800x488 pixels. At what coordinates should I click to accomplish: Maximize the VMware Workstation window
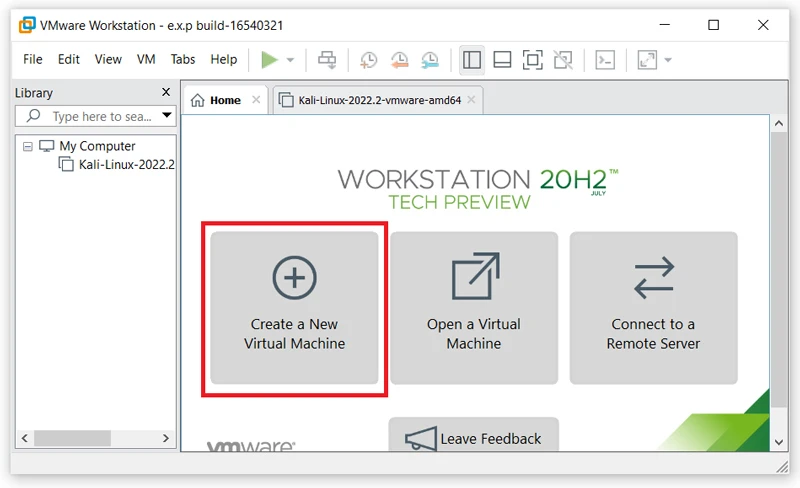(713, 25)
